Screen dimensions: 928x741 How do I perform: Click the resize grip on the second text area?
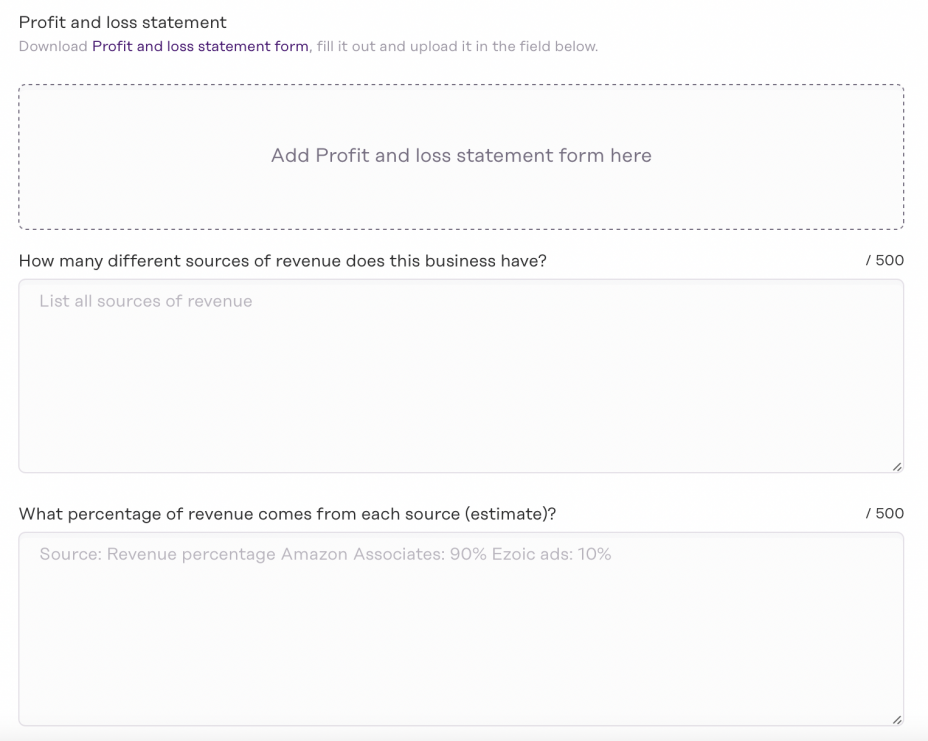tap(896, 716)
